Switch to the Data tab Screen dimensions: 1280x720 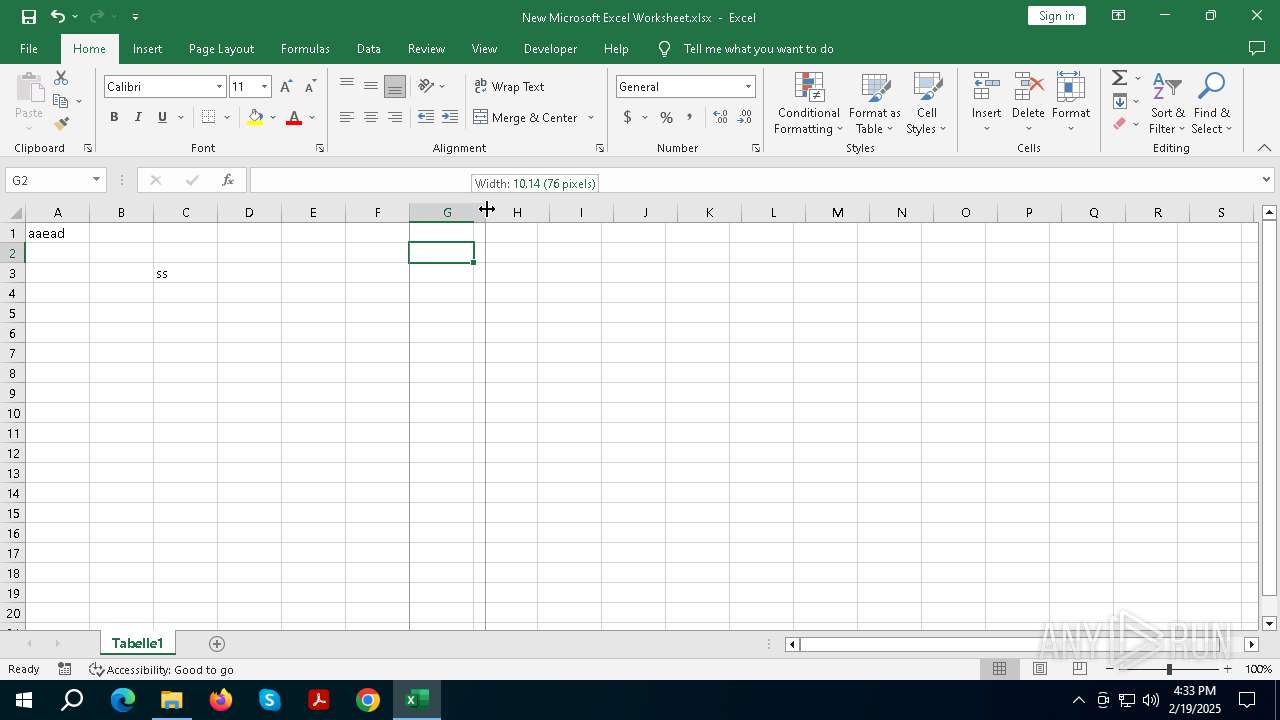[x=369, y=48]
